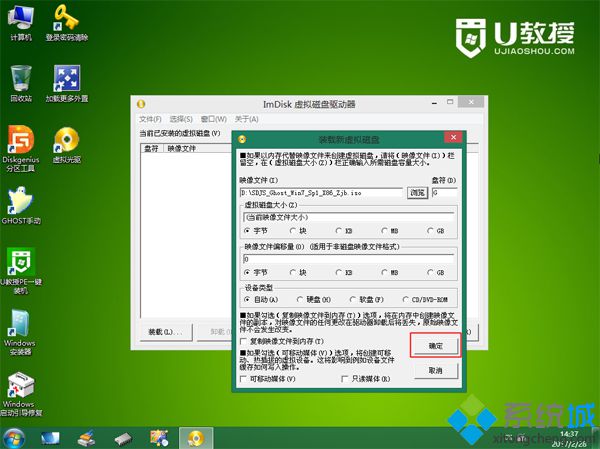Select 字节 under 虚拟磁盘大小
Image resolution: width=600 pixels, height=449 pixels.
click(256, 231)
